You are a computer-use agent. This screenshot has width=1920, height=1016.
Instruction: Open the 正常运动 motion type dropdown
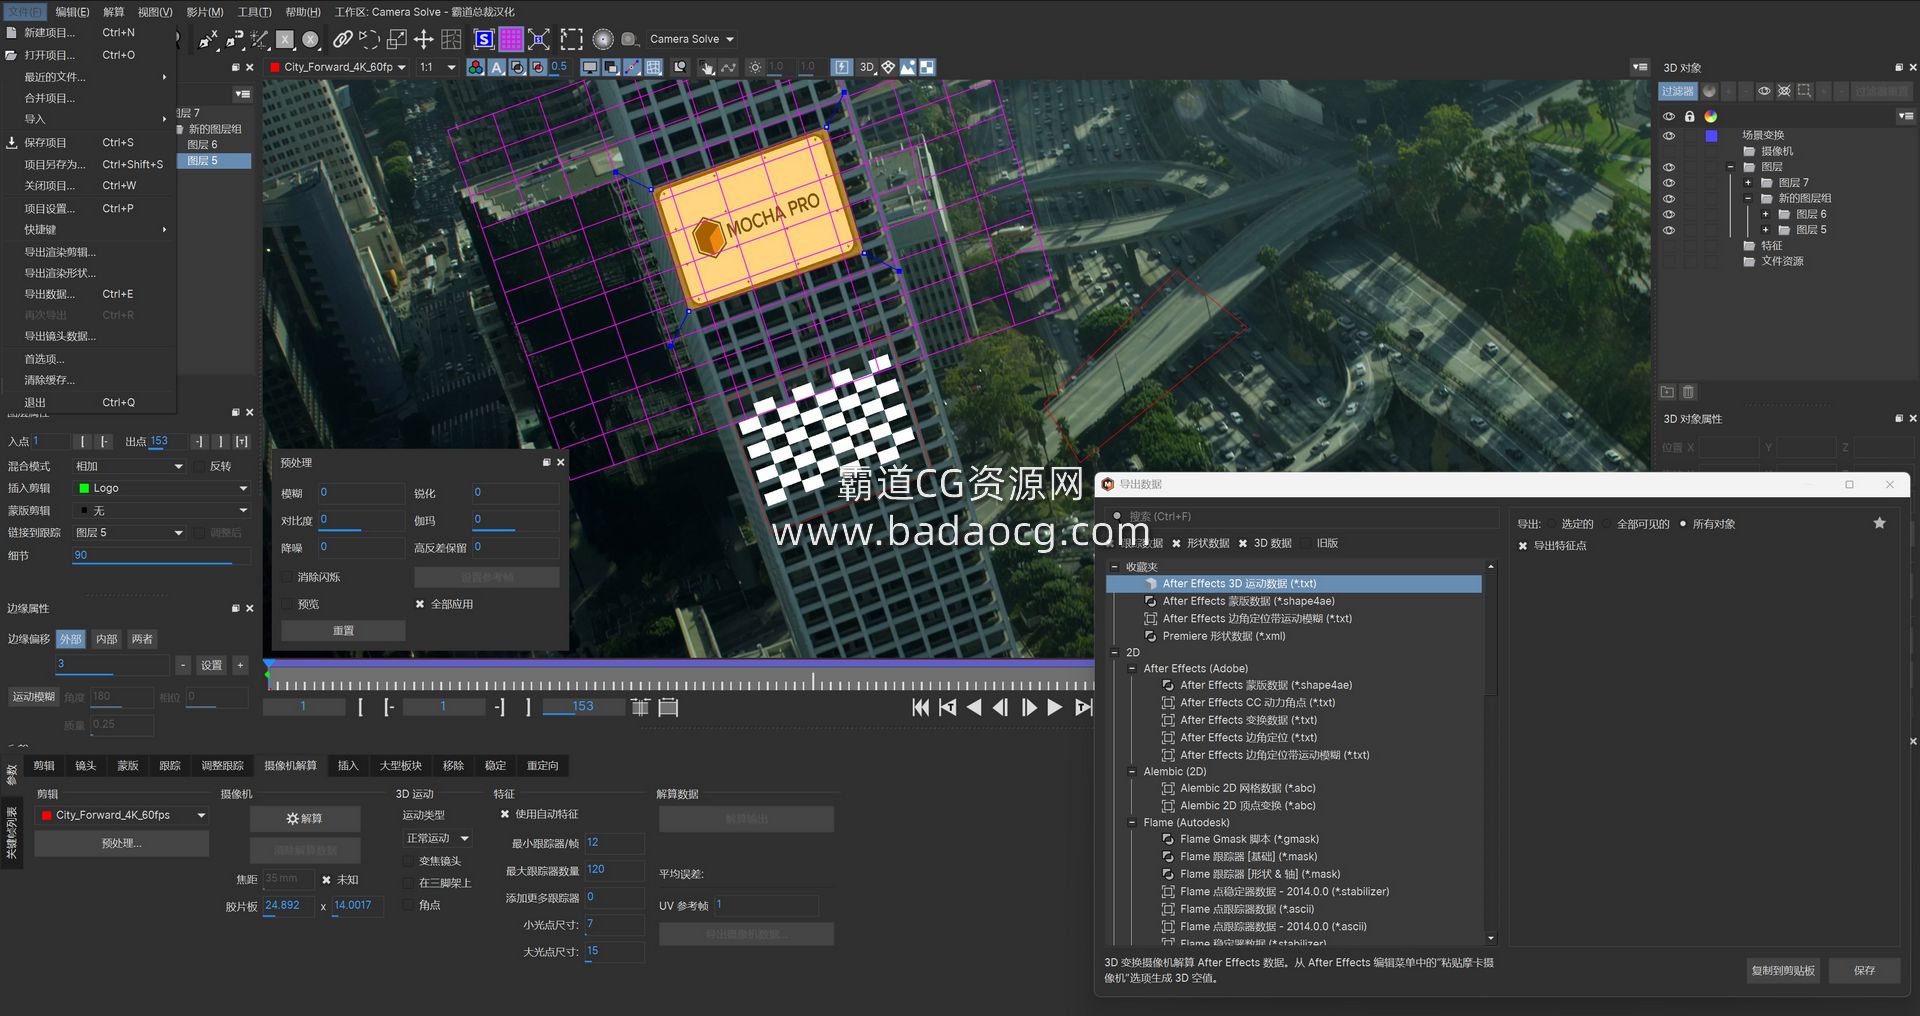tap(437, 838)
